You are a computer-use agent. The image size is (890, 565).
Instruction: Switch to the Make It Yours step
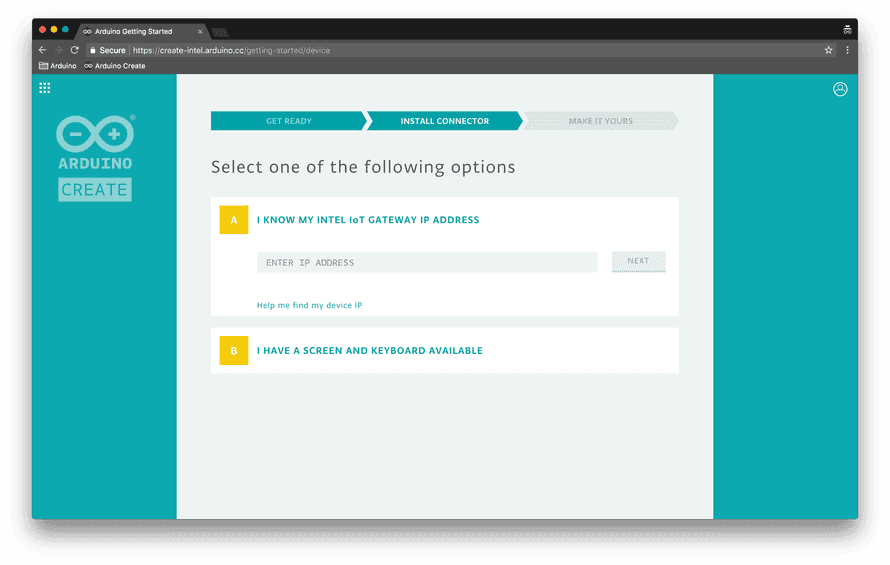point(600,121)
